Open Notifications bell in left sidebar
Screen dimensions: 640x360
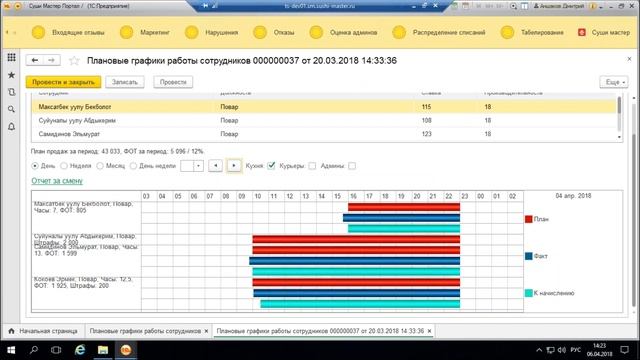tap(11, 127)
